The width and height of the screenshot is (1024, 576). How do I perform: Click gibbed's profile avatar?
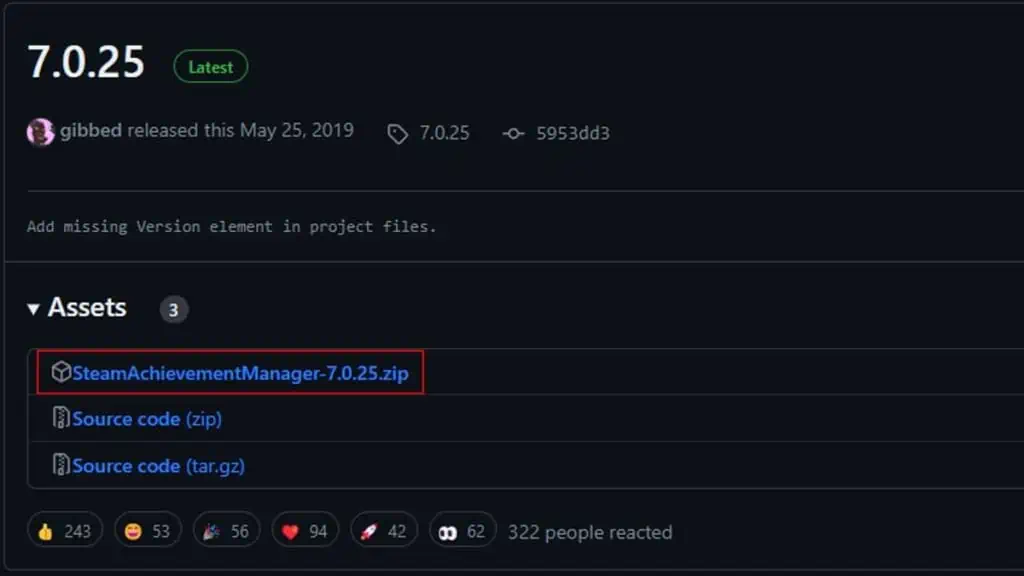click(x=40, y=132)
